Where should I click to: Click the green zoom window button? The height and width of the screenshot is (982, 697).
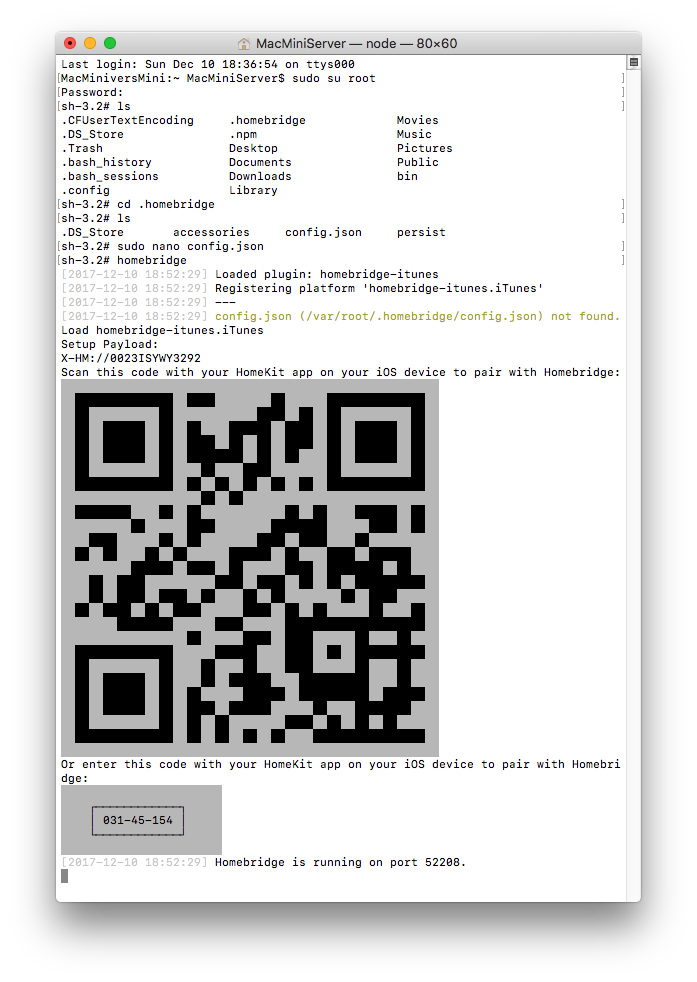[110, 43]
